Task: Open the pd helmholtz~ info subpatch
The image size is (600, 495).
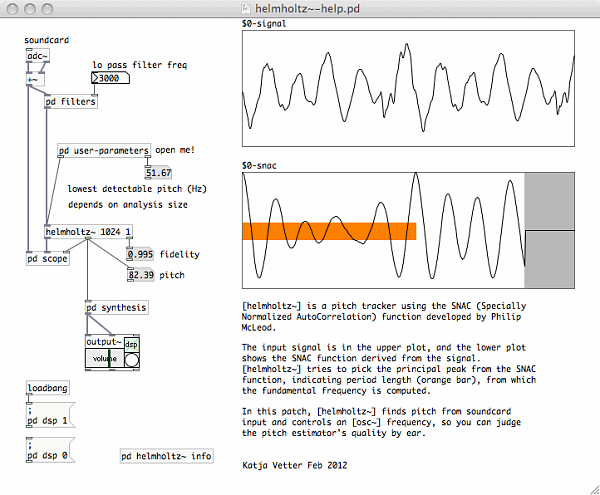Action: [167, 456]
